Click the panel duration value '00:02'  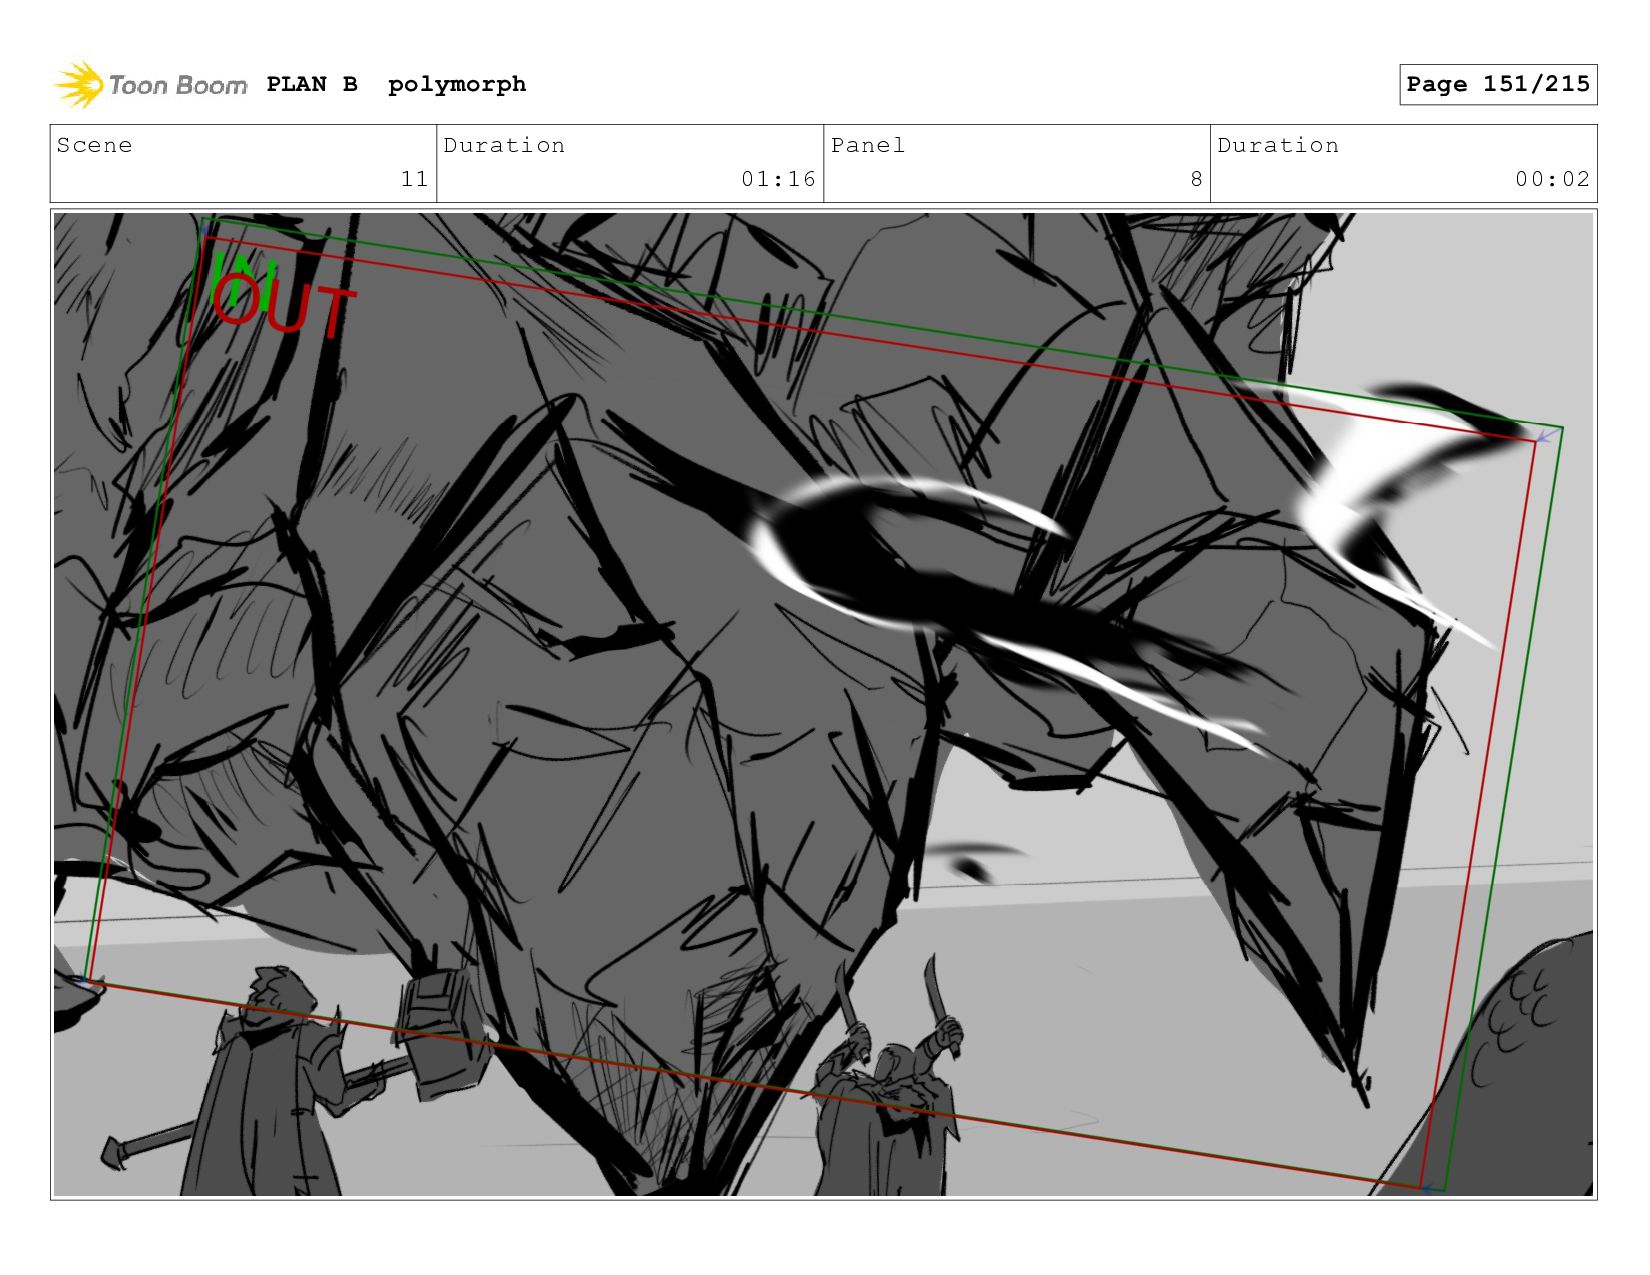1552,179
